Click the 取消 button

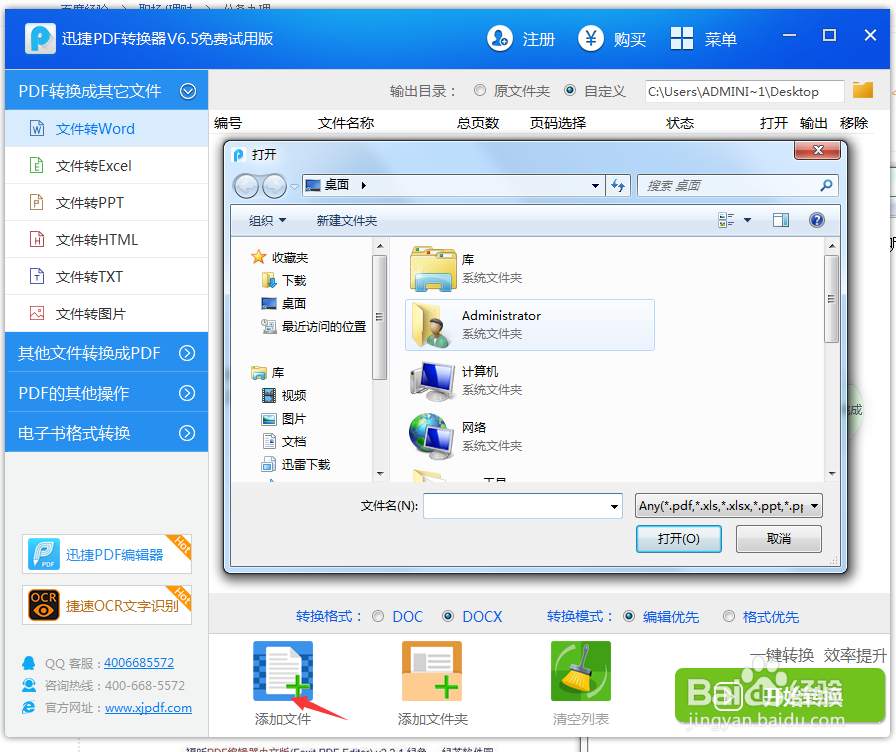tap(778, 539)
